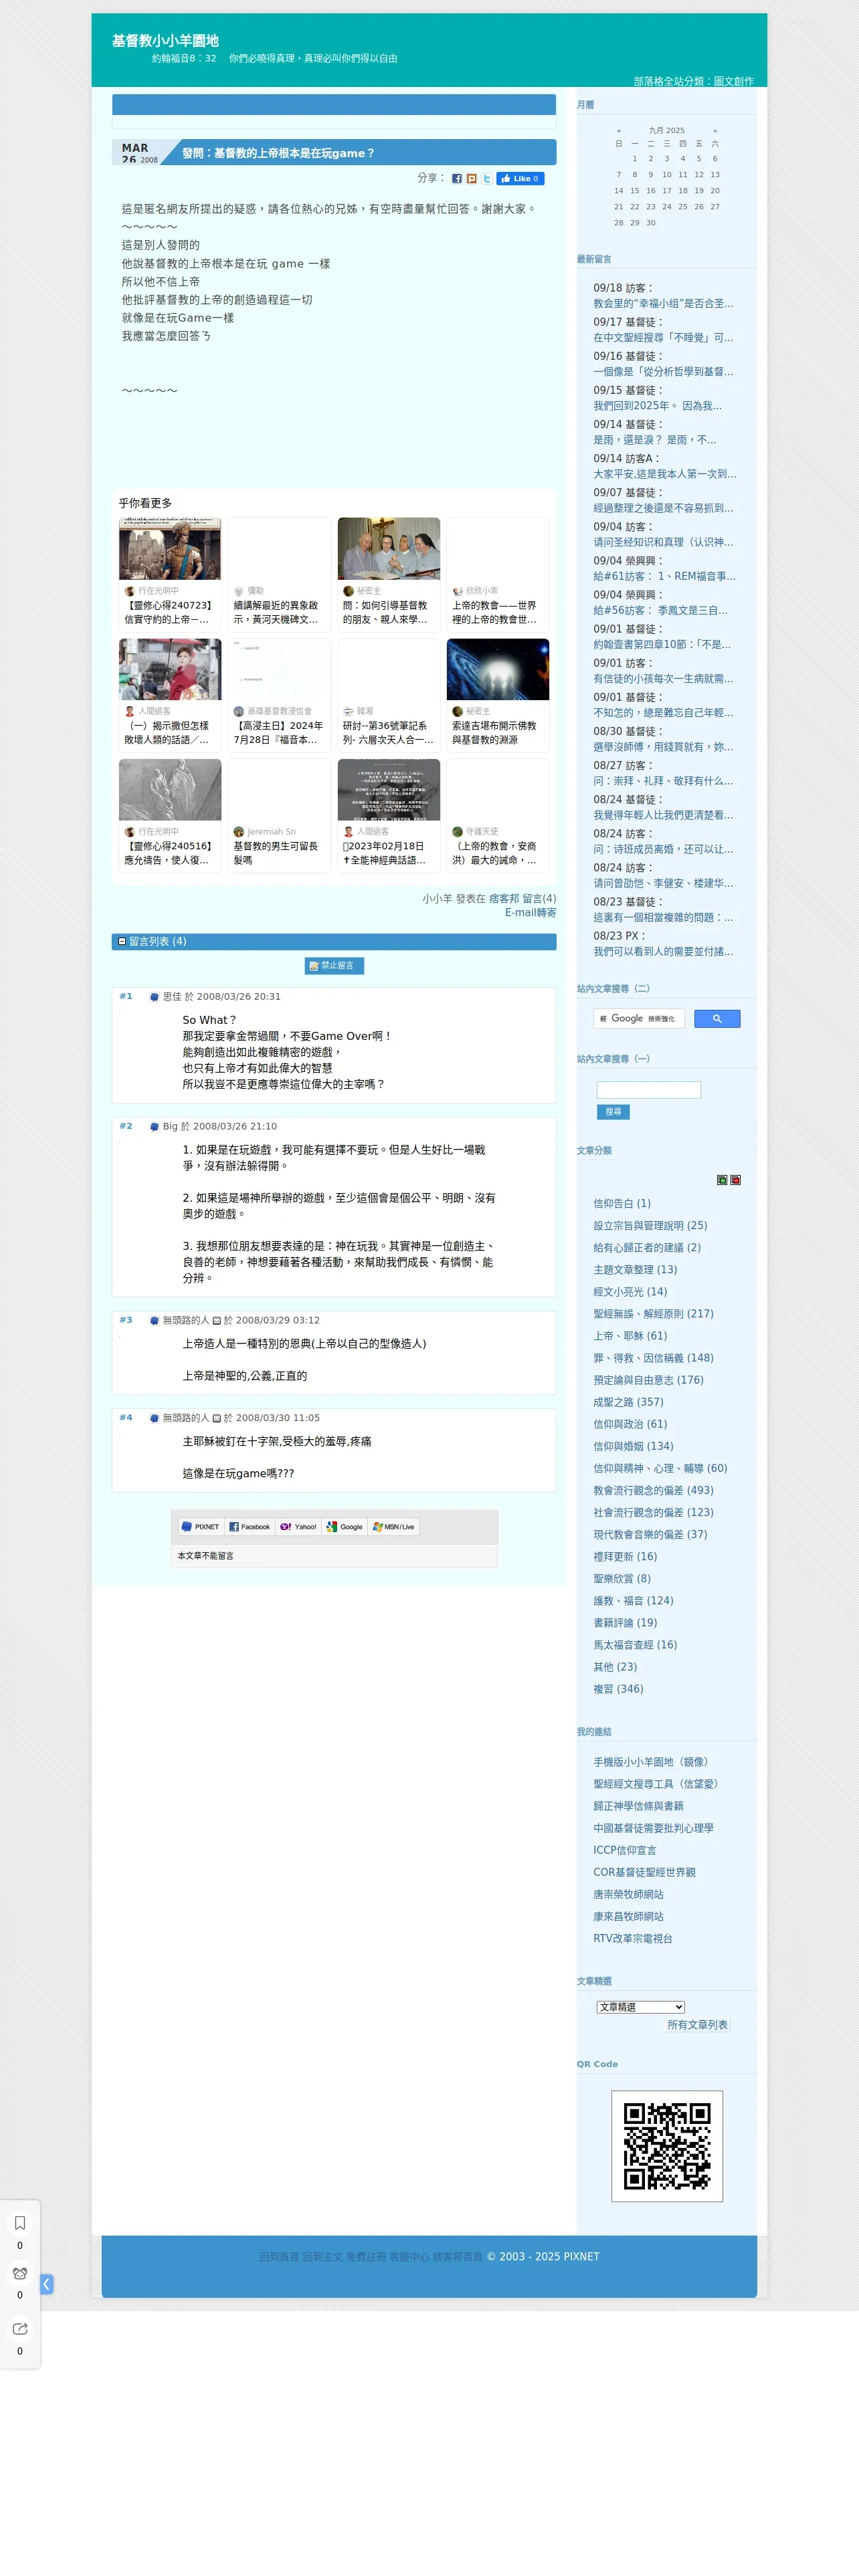Share the post via the Facebook icon
The image size is (859, 2576).
[x=457, y=179]
